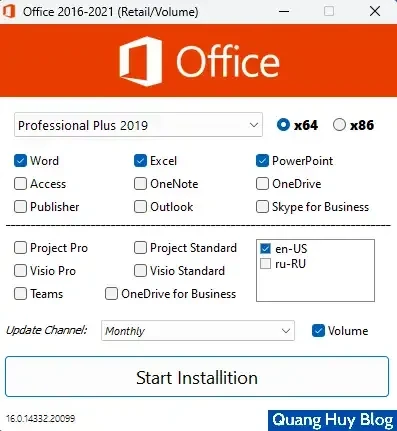The width and height of the screenshot is (397, 431).
Task: Select the x64 architecture radio button
Action: point(283,125)
